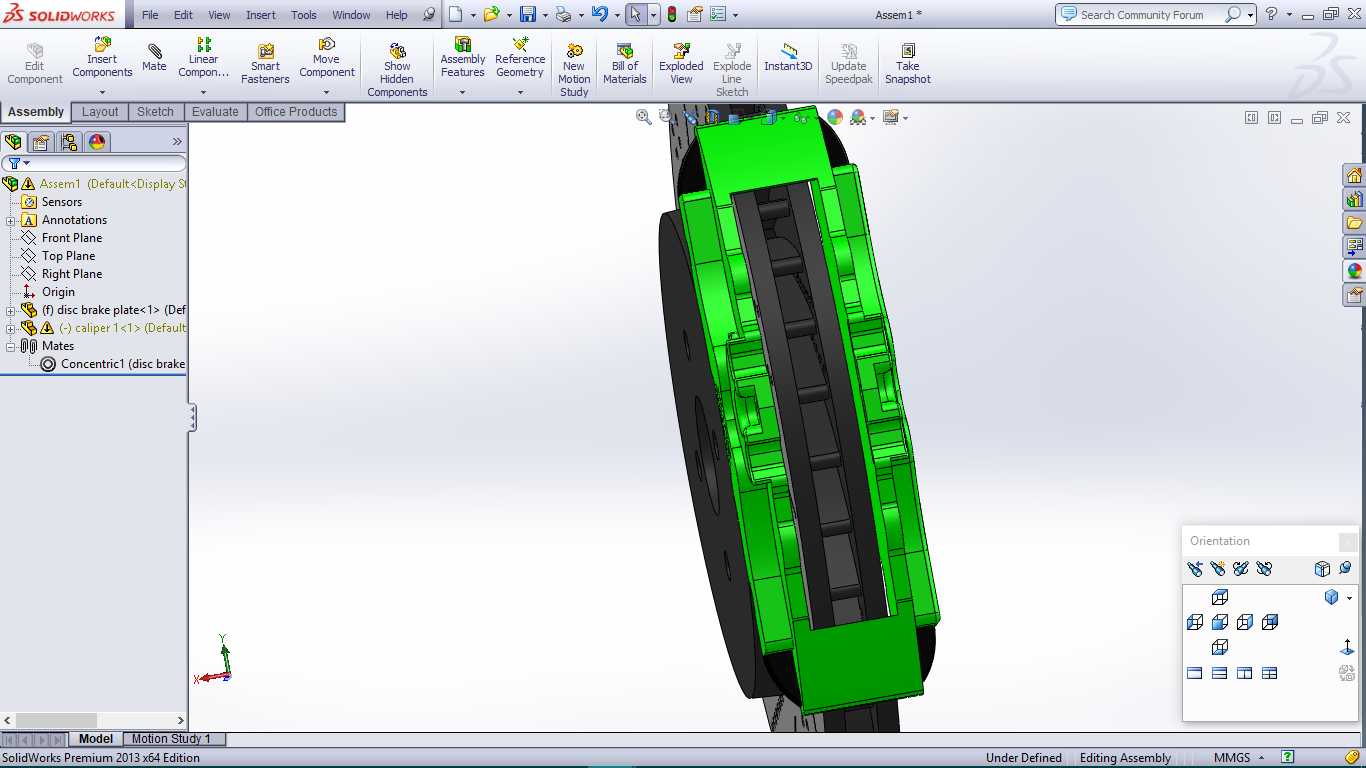Open Insert Components dropdown arrow
Image resolution: width=1366 pixels, height=768 pixels.
tap(102, 93)
